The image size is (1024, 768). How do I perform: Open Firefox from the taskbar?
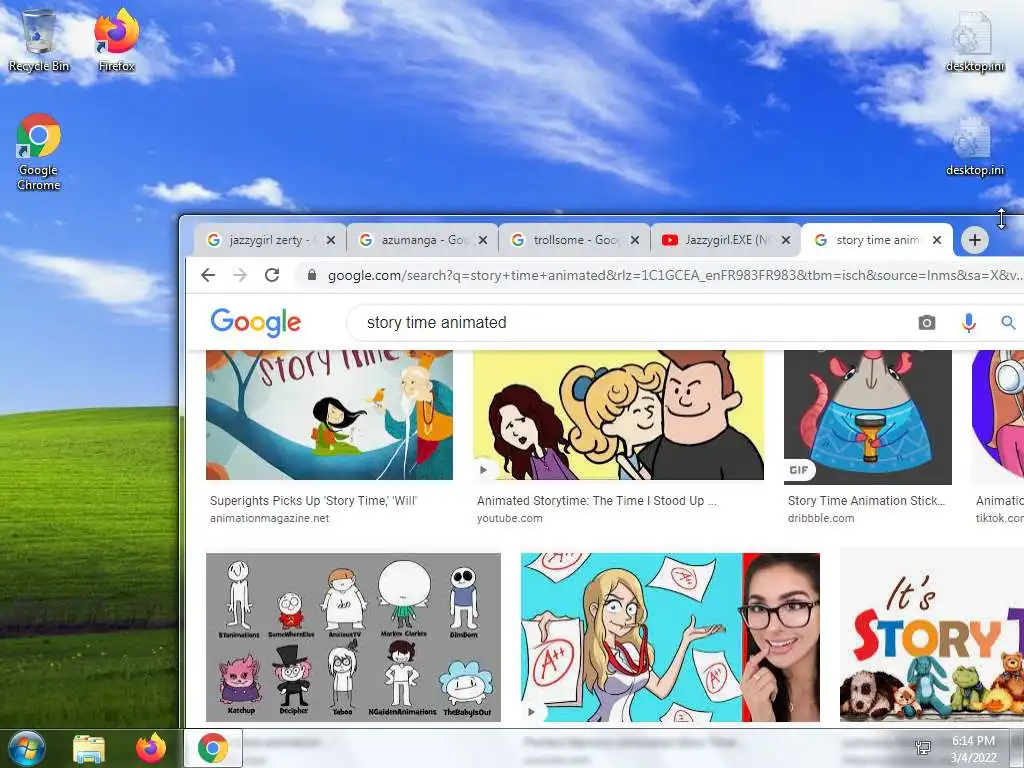[151, 748]
